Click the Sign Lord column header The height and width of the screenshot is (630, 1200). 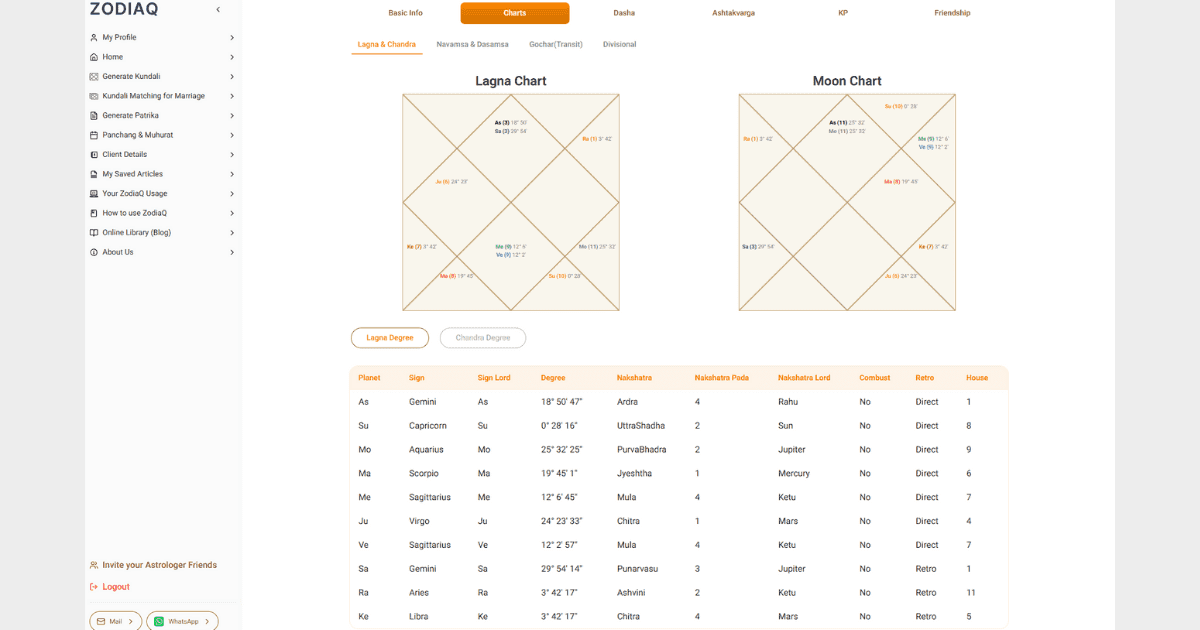click(494, 378)
